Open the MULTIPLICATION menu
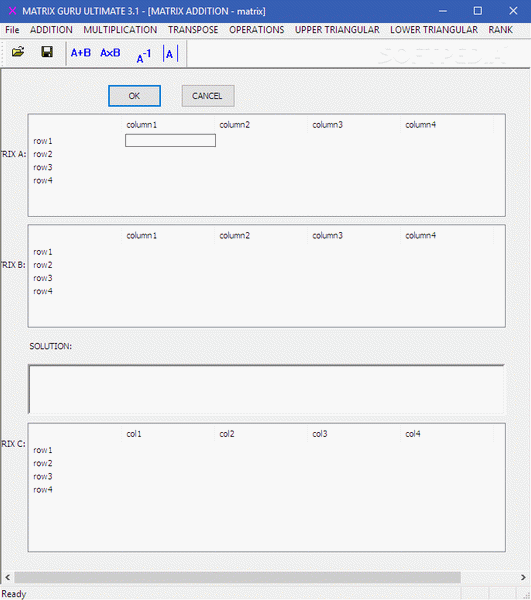 pos(120,30)
